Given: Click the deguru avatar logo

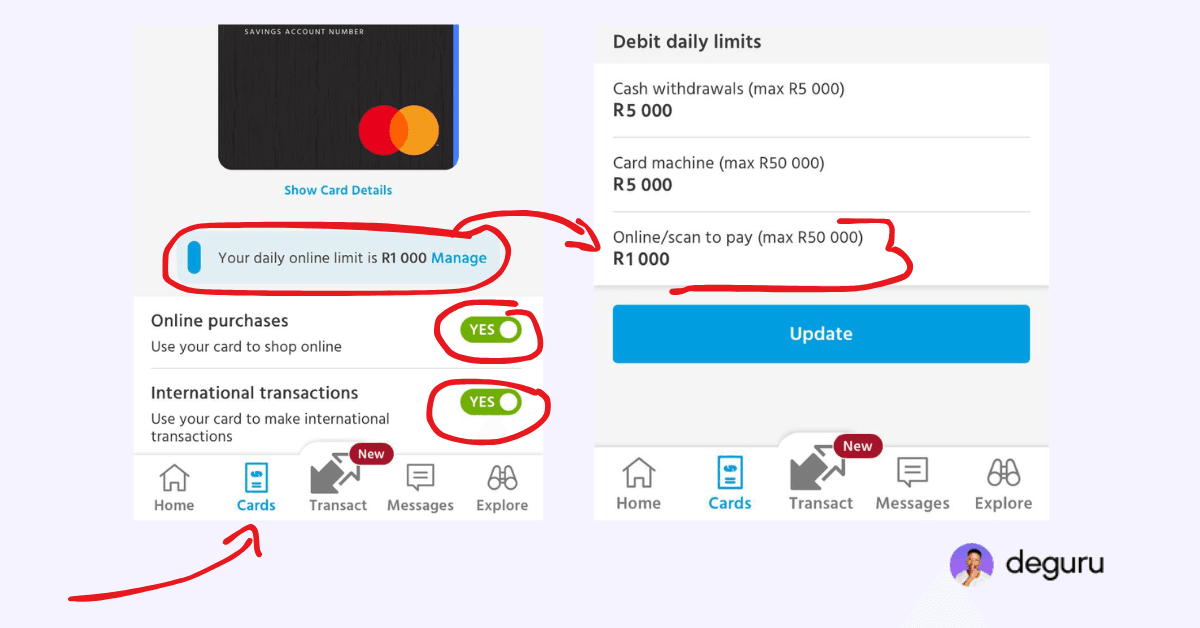Looking at the screenshot, I should [x=971, y=564].
